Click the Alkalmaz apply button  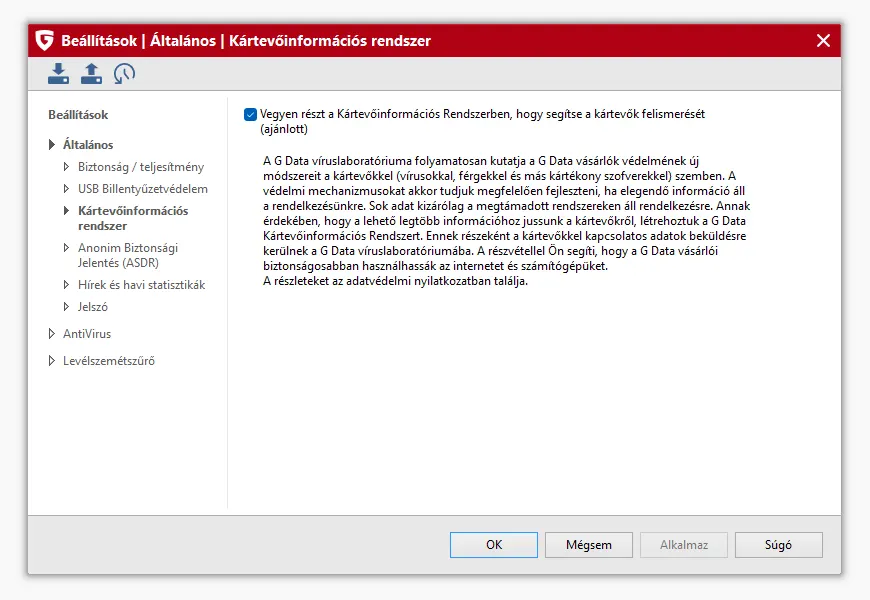pos(683,545)
